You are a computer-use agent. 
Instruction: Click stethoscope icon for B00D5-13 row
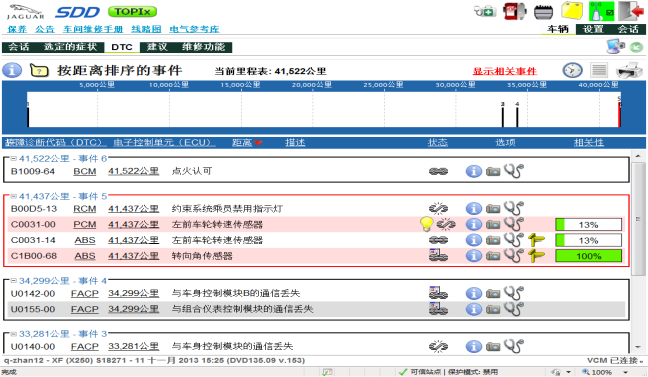coord(514,208)
